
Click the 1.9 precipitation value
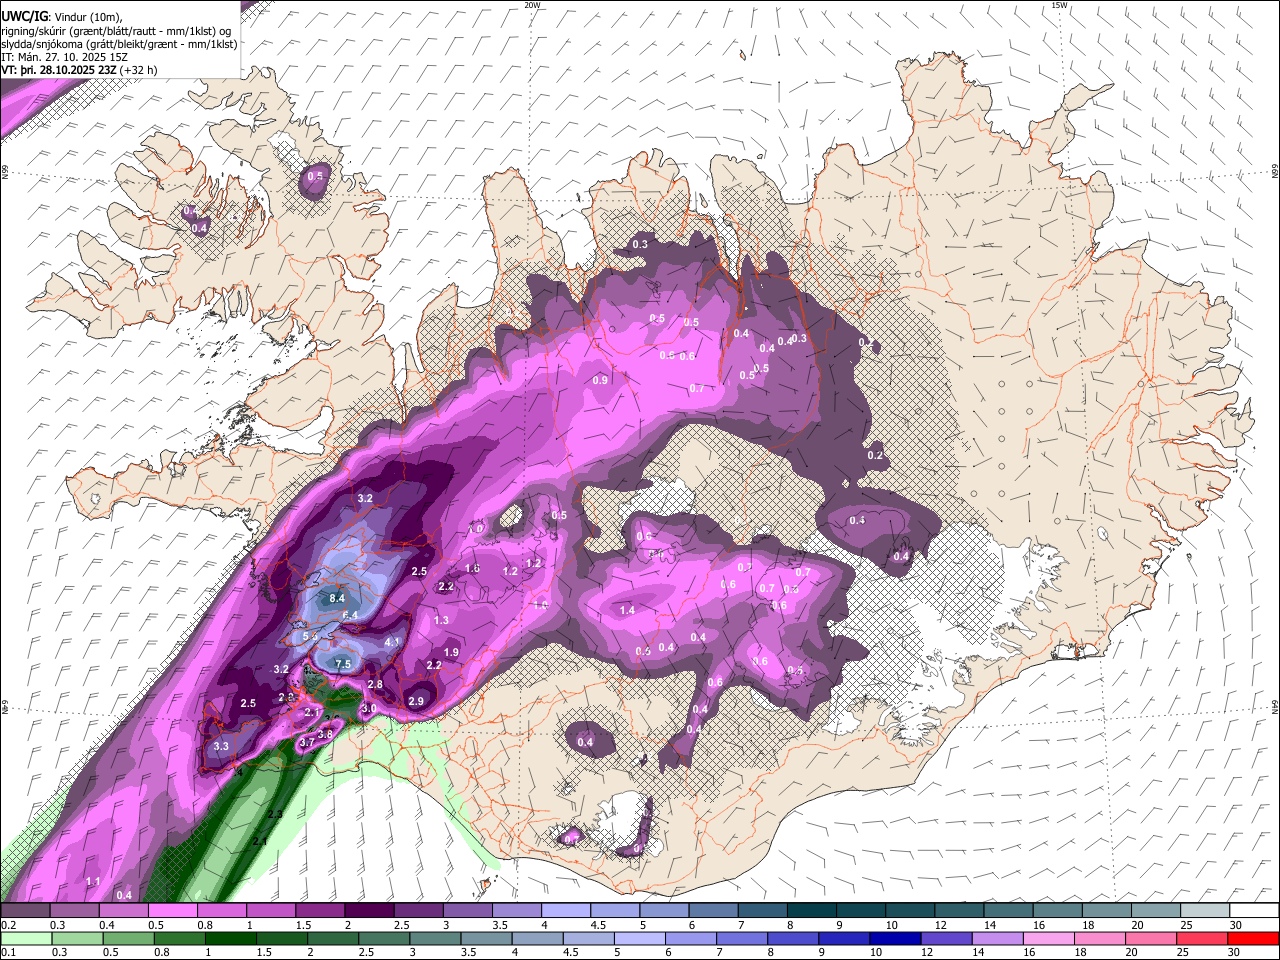451,652
